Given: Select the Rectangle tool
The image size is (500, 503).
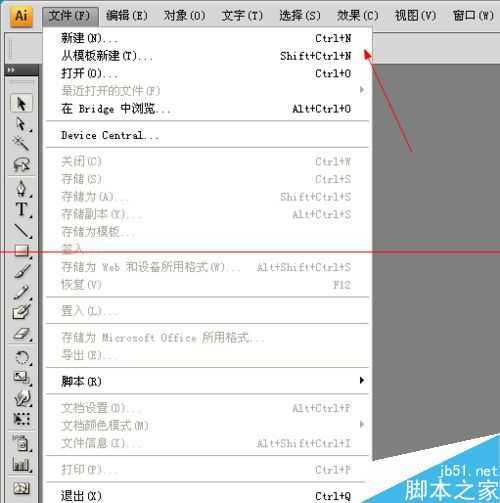Looking at the screenshot, I should [x=21, y=251].
